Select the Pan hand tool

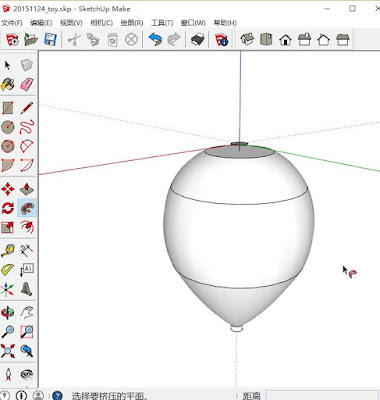(x=27, y=312)
